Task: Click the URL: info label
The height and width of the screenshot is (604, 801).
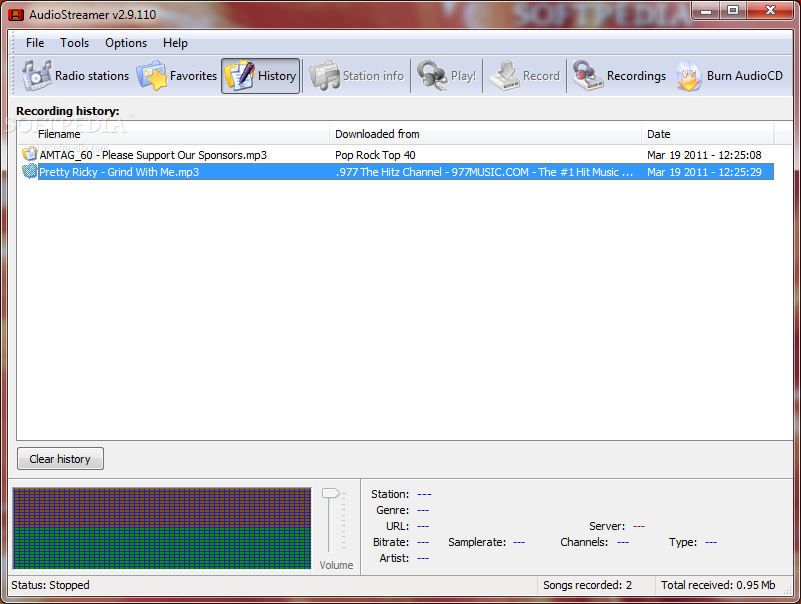Action: pos(397,526)
